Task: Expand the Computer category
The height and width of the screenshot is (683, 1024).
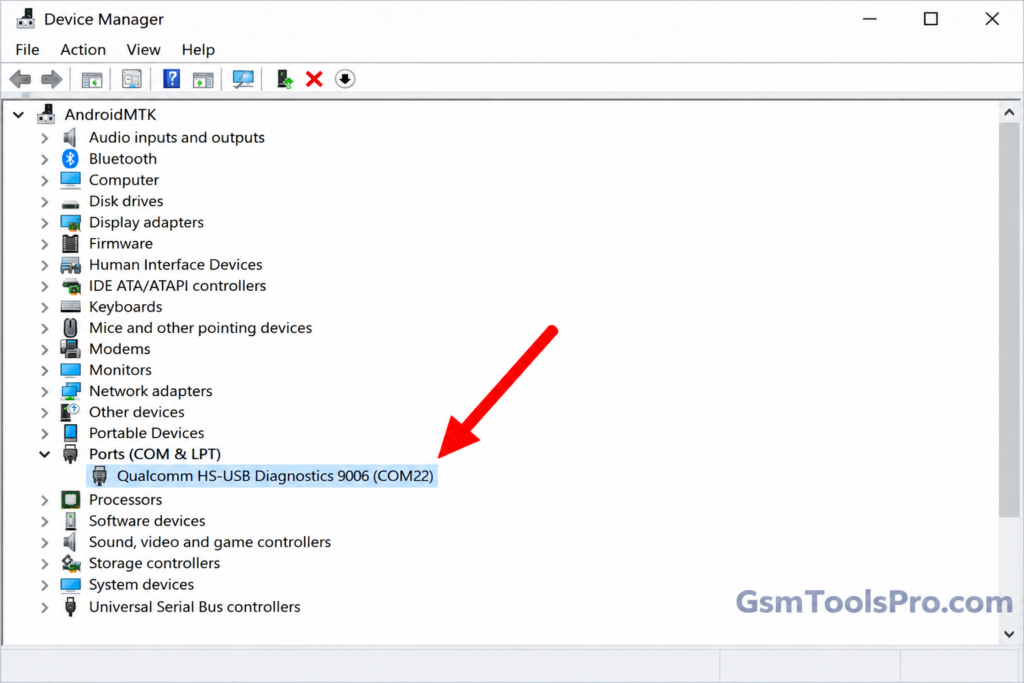Action: 44,180
